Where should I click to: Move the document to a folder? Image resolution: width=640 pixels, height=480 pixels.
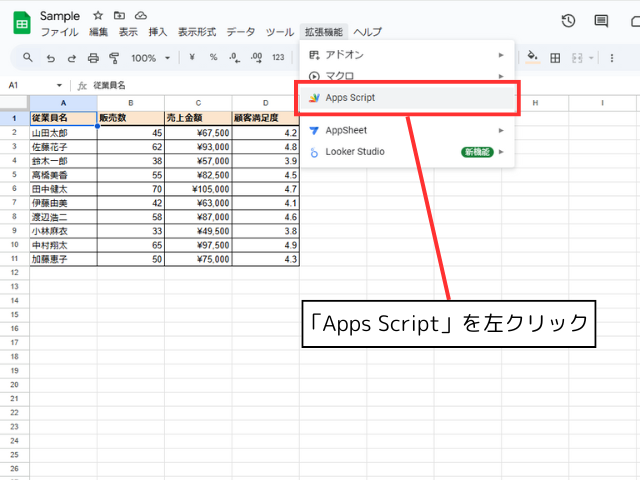[119, 16]
